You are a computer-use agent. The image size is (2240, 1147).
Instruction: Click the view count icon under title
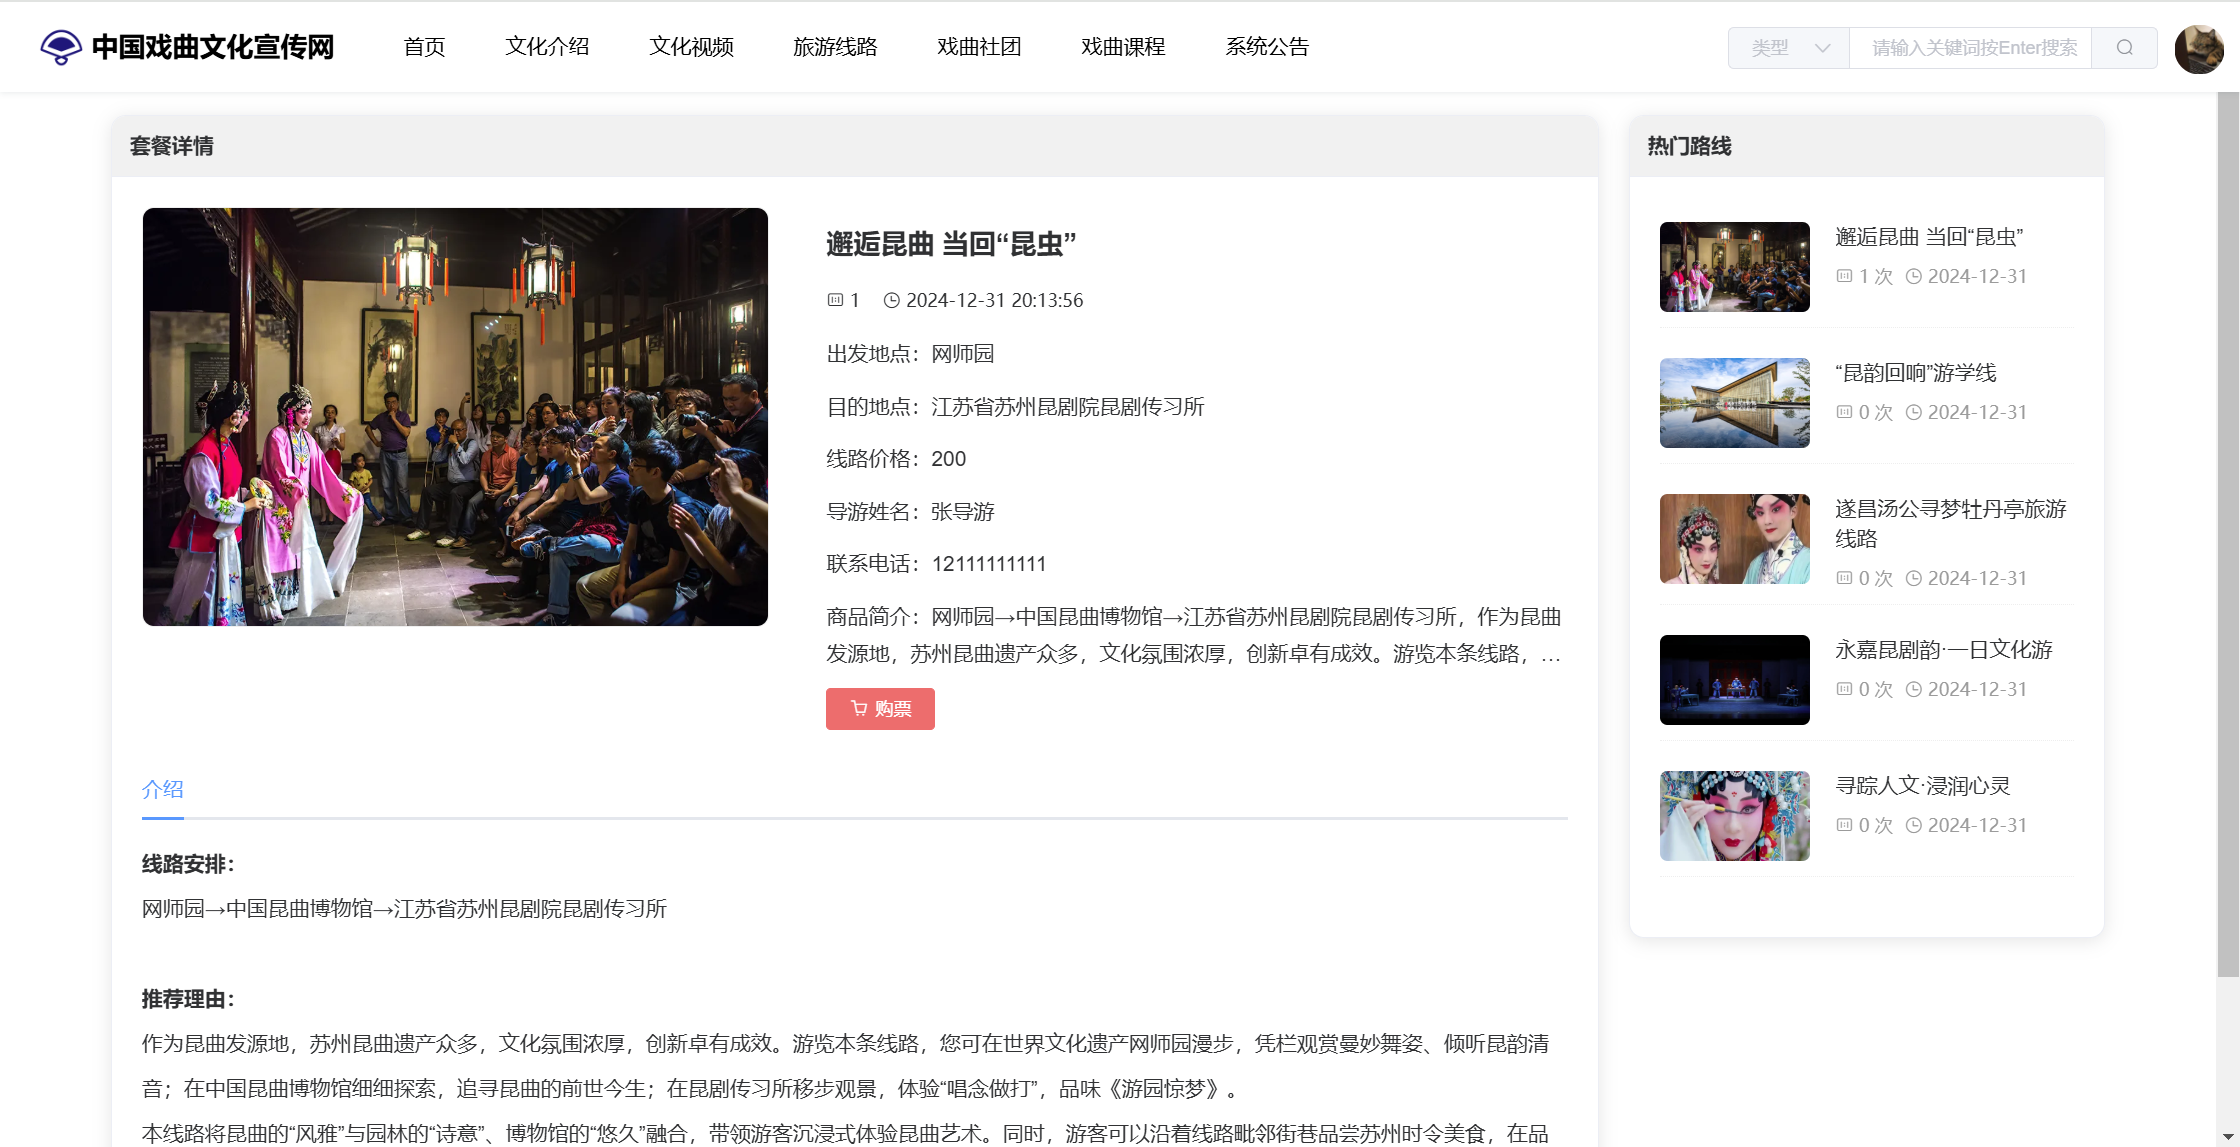coord(835,300)
